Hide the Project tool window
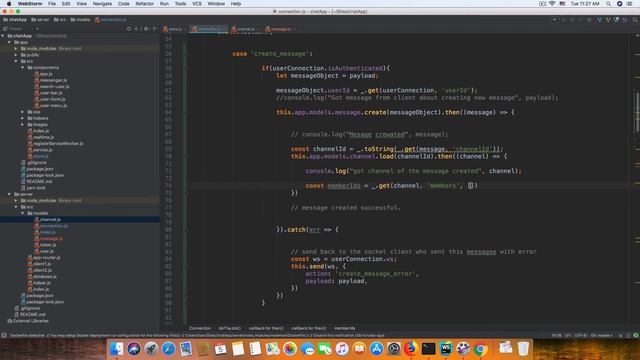 point(155,29)
